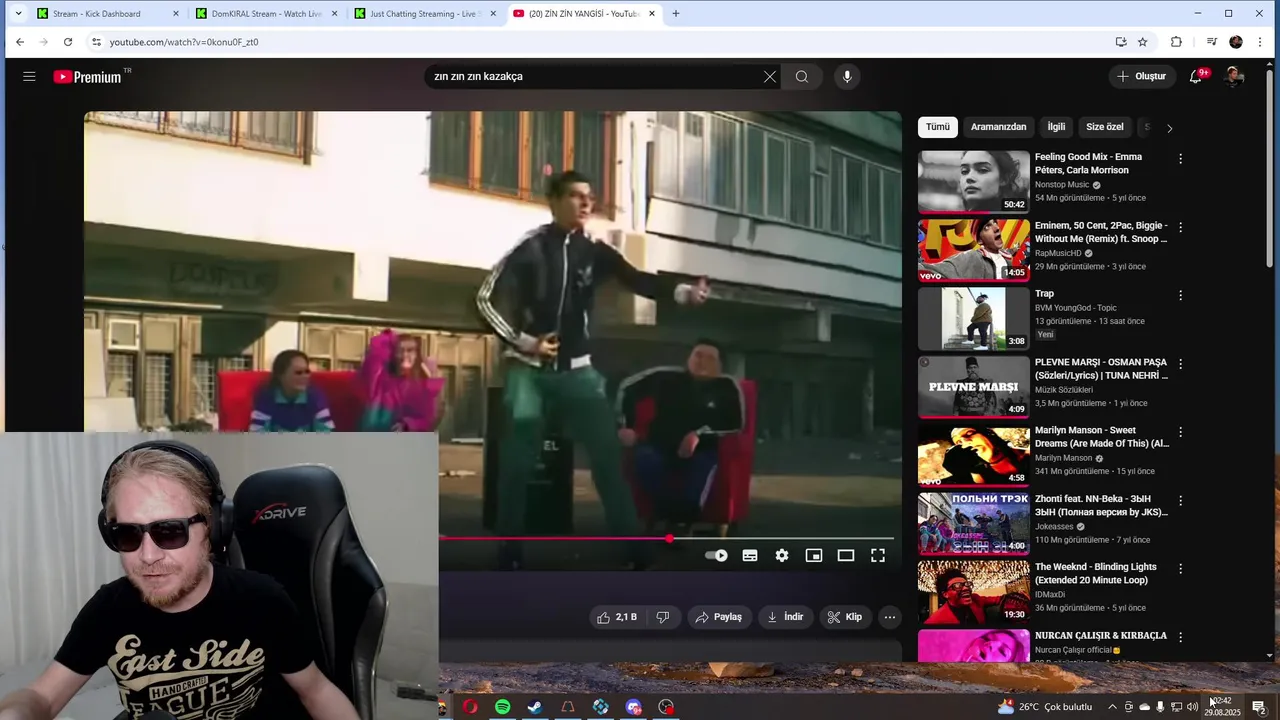Open video player settings gear

pos(782,556)
